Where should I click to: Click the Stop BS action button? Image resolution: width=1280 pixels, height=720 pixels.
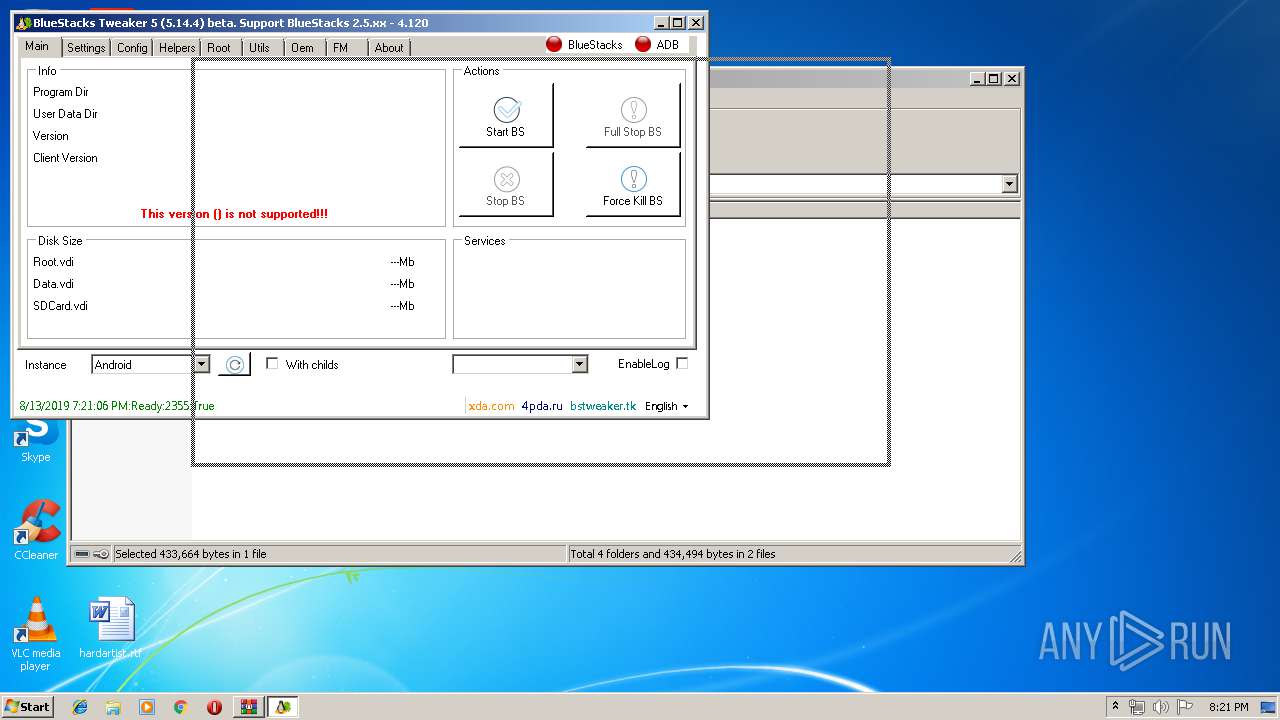point(505,185)
